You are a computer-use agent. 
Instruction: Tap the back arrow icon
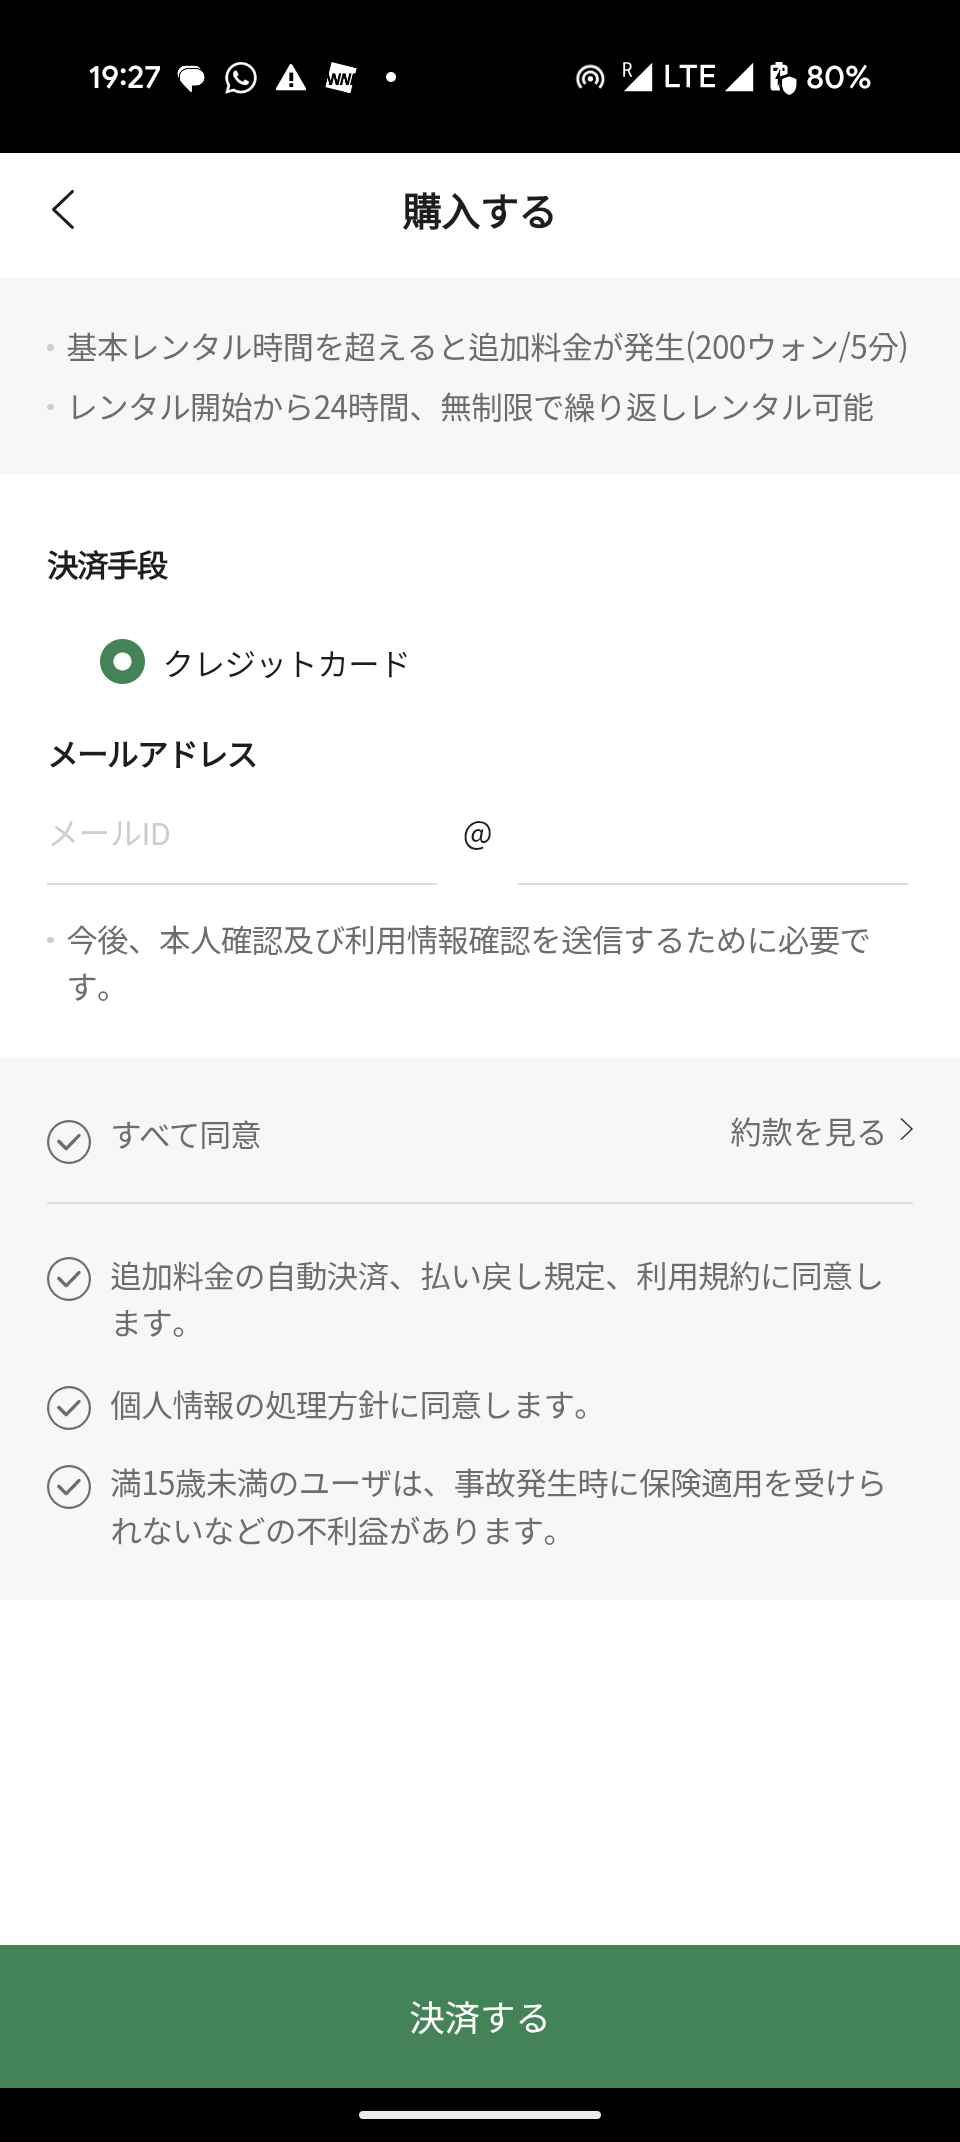[64, 210]
